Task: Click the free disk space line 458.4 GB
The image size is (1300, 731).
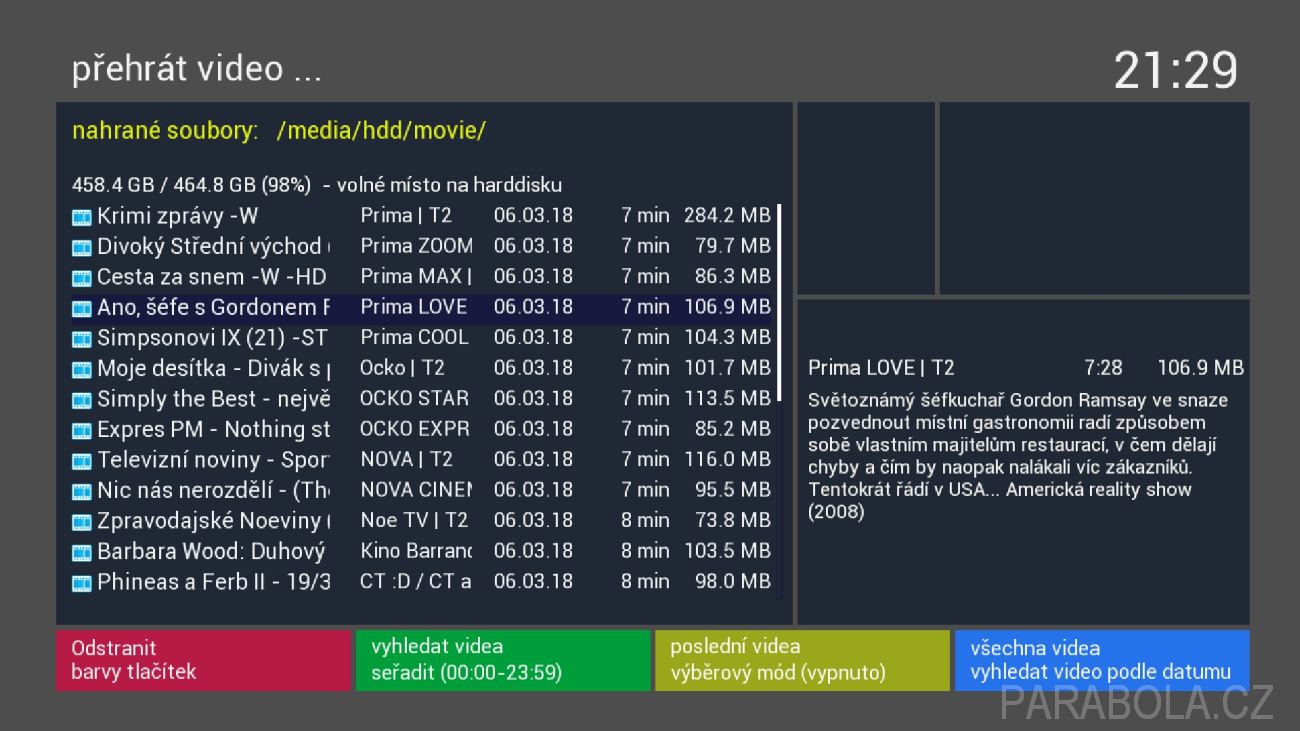Action: tap(317, 185)
